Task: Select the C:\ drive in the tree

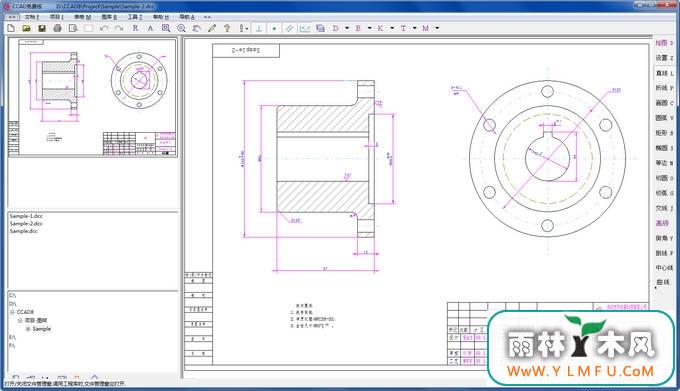Action: (13, 295)
